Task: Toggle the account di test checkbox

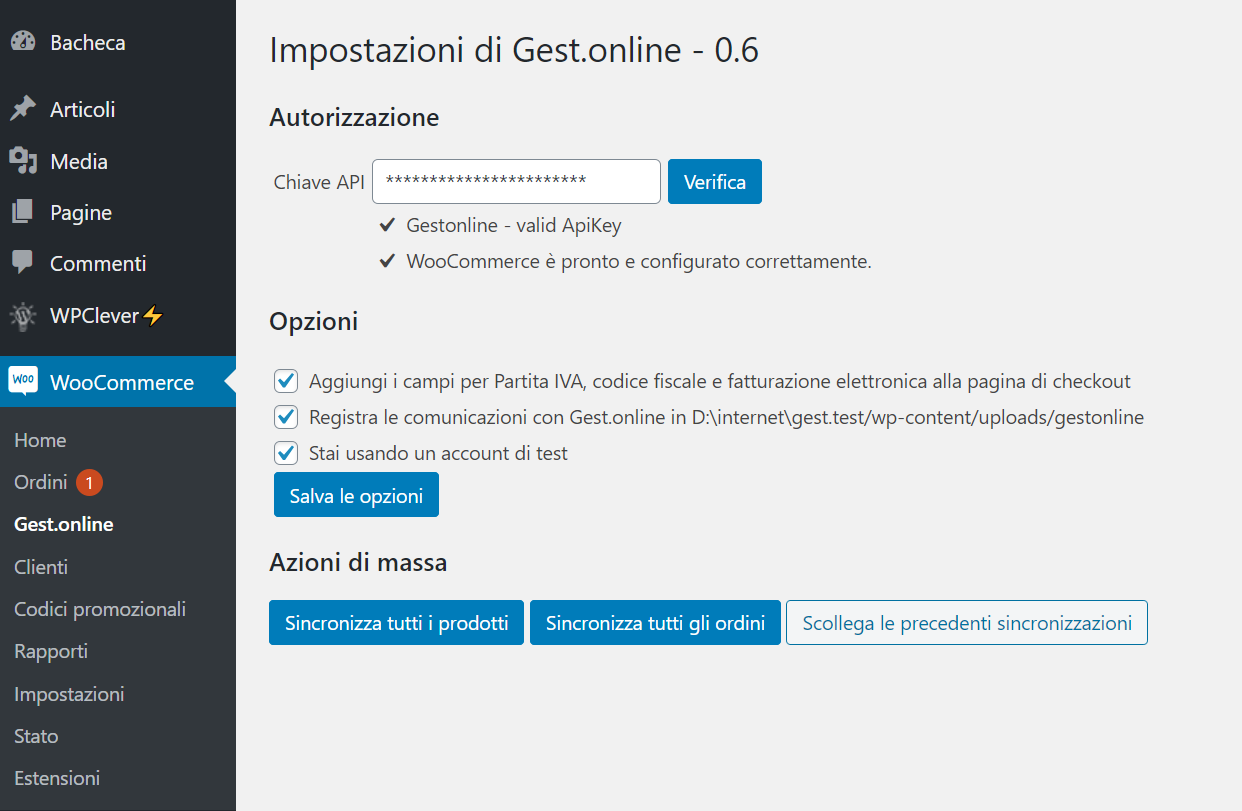Action: pyautogui.click(x=286, y=453)
